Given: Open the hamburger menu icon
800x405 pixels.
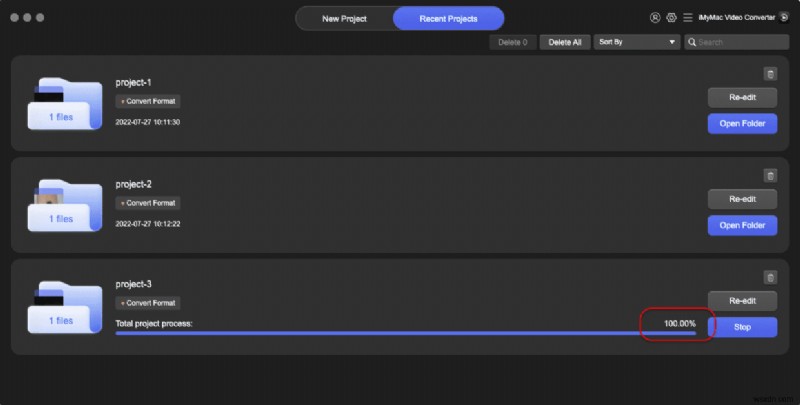Looking at the screenshot, I should click(688, 17).
